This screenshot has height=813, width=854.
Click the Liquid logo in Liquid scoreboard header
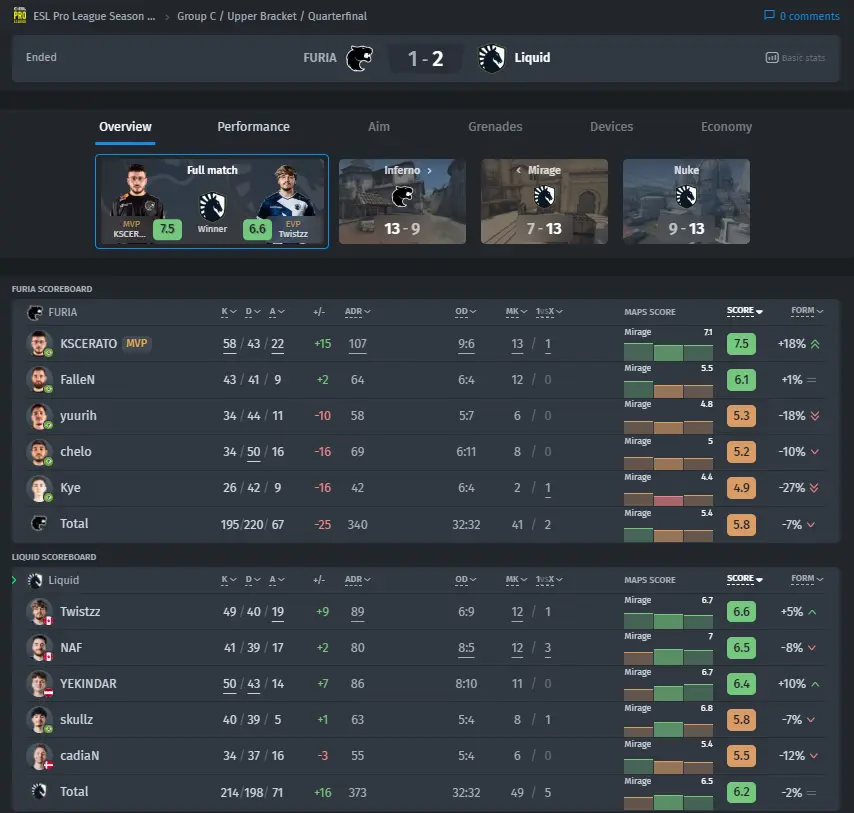pyautogui.click(x=35, y=580)
